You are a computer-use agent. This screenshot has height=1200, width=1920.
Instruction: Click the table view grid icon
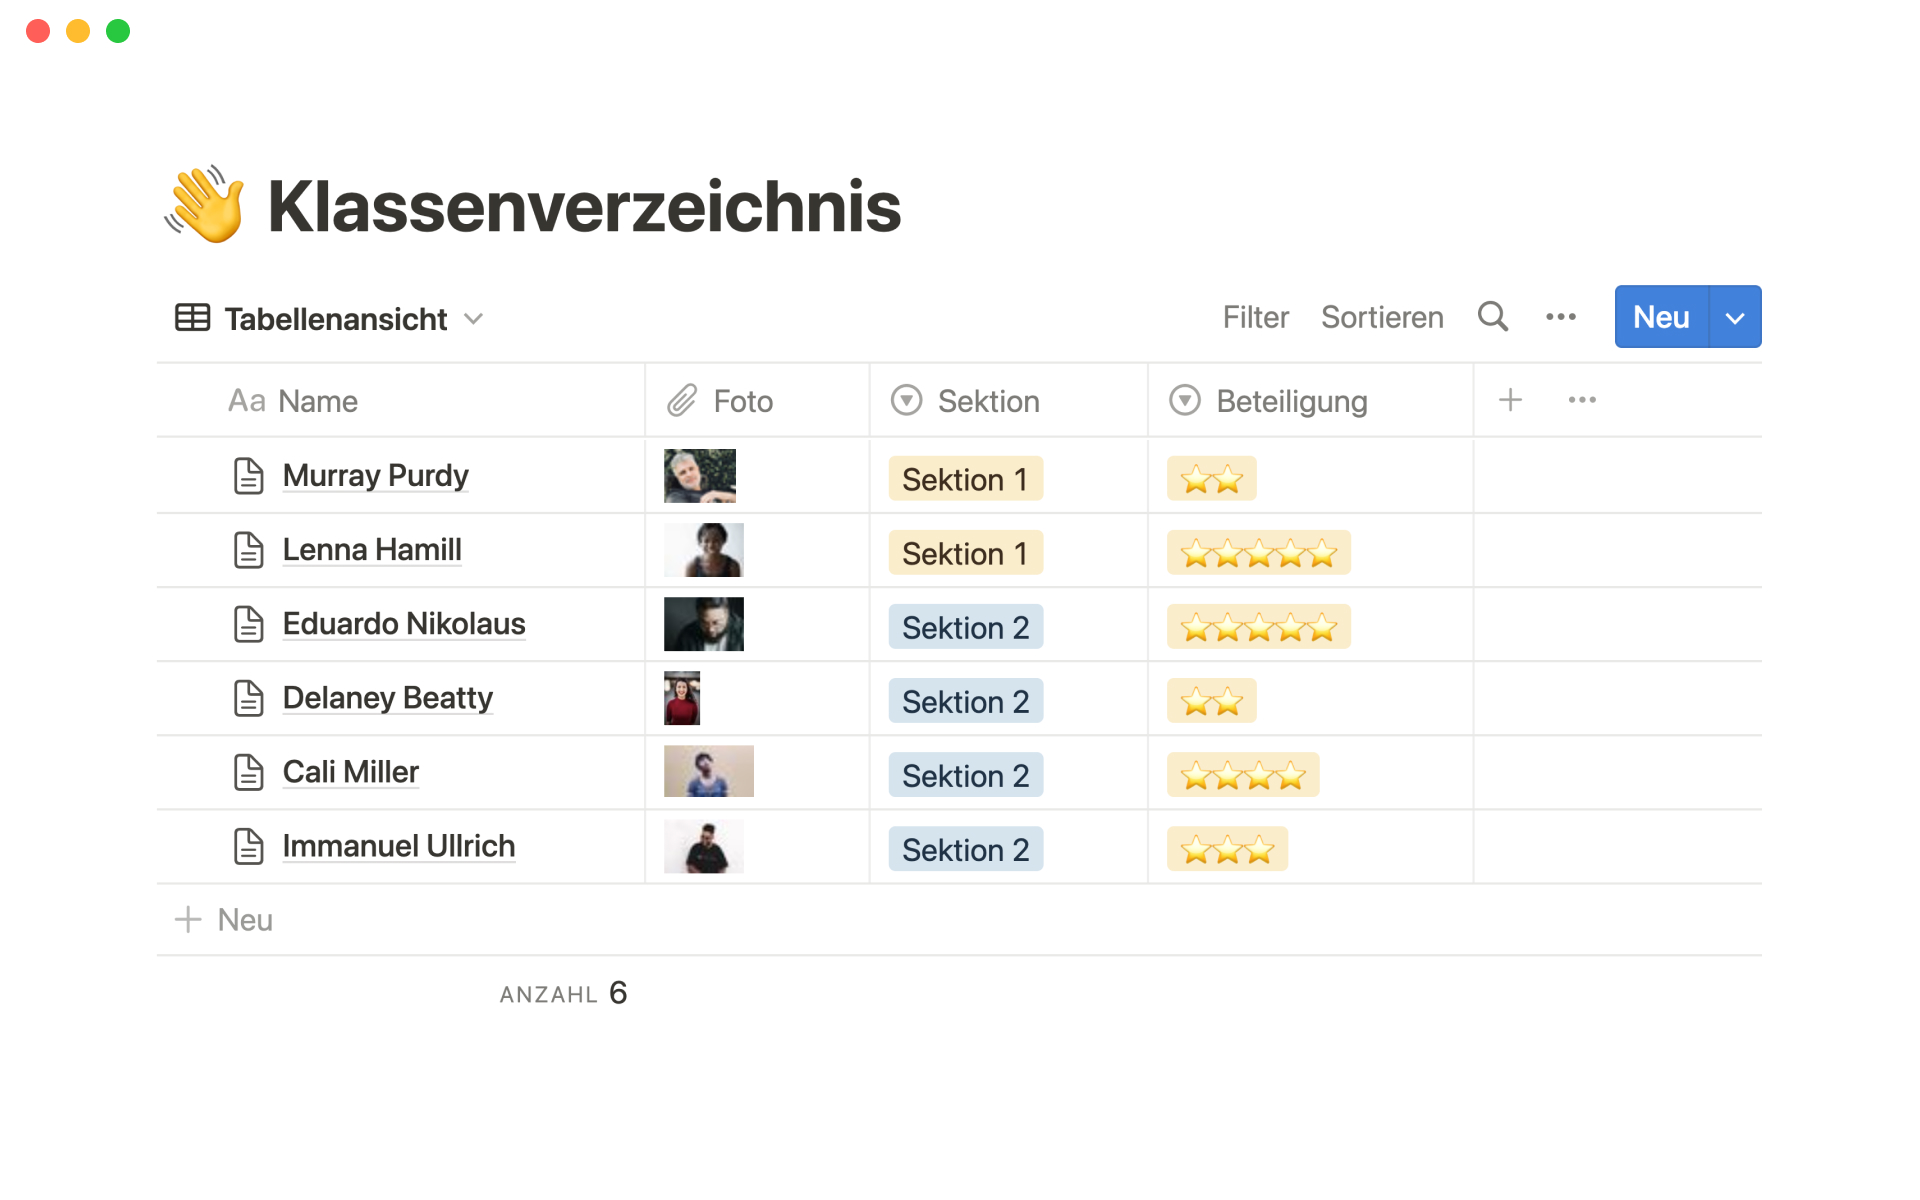click(191, 317)
